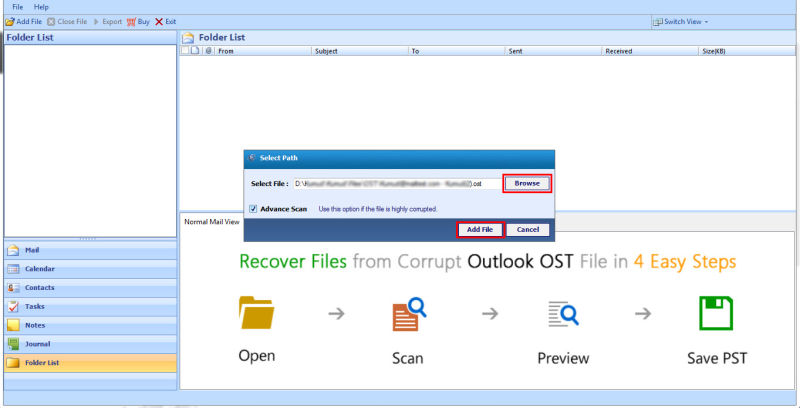Click the Add File dialog button
800x408 pixels.
(x=480, y=230)
